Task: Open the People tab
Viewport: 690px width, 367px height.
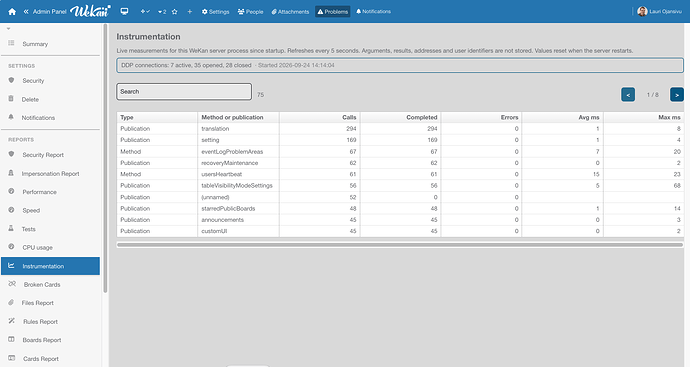Action: pyautogui.click(x=250, y=12)
